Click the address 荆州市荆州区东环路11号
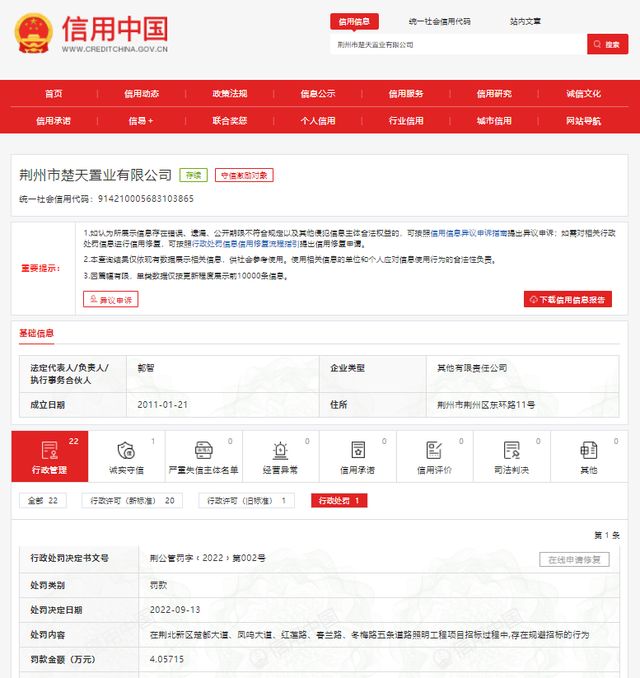This screenshot has height=678, width=640. click(486, 405)
